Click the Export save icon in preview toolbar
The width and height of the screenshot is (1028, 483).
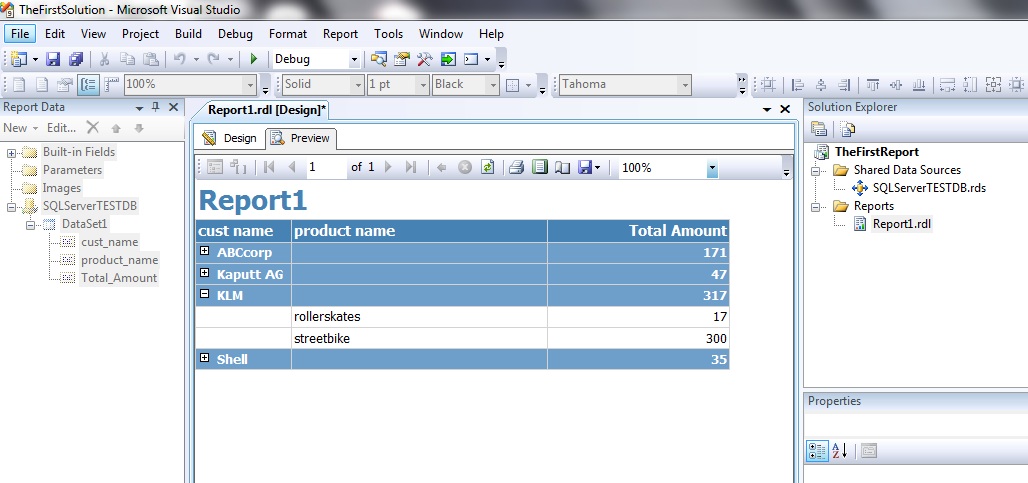click(585, 168)
